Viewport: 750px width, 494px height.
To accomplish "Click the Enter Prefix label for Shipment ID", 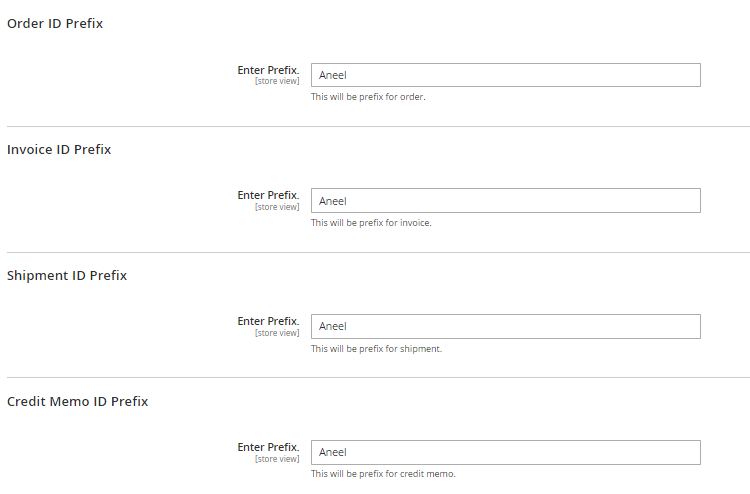I will click(x=268, y=322).
